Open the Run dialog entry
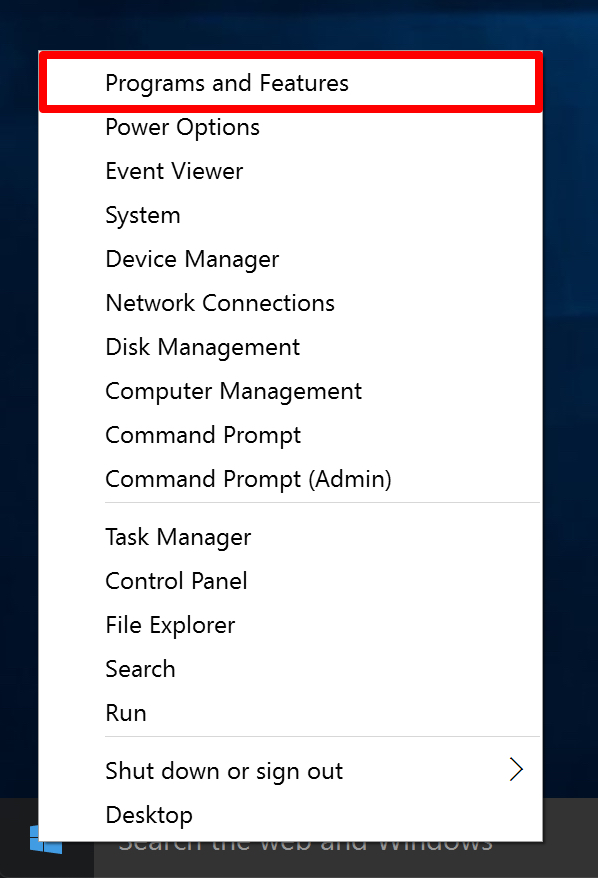This screenshot has height=878, width=598. coord(291,713)
